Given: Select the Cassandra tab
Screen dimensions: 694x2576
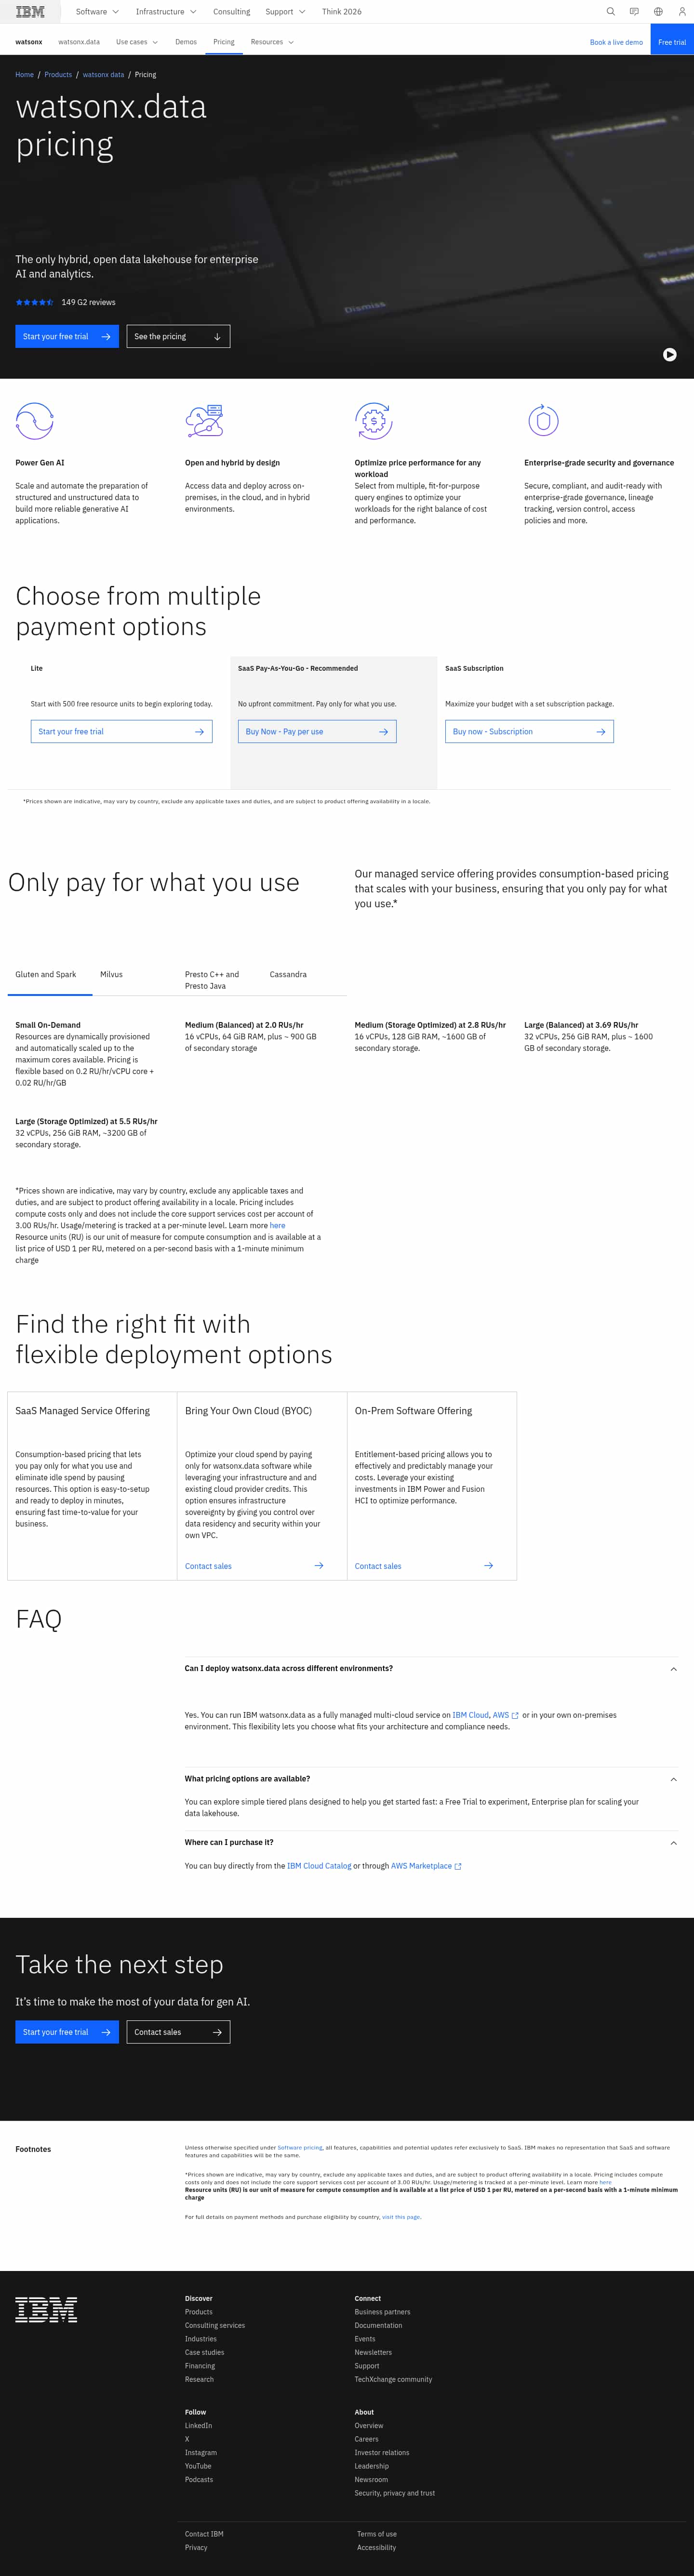Looking at the screenshot, I should [288, 974].
